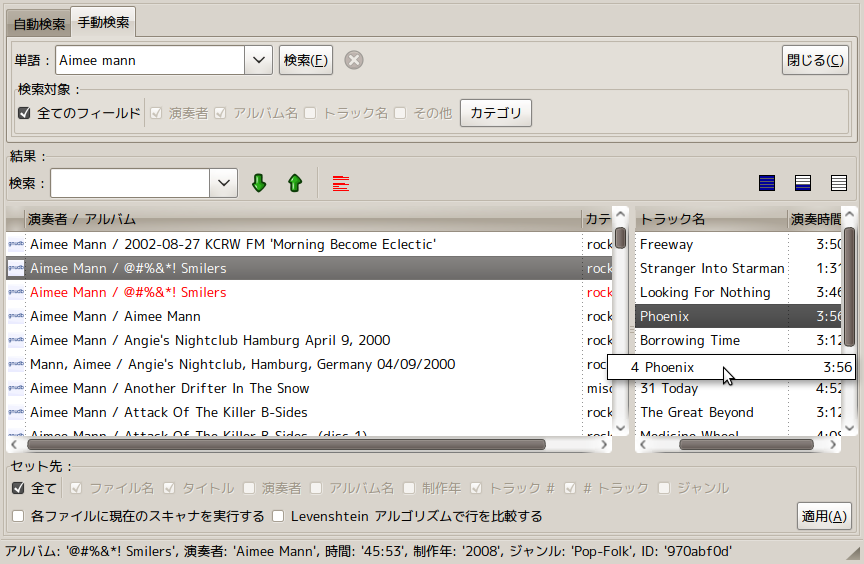864x564 pixels.
Task: Select album 2002-08-27 KCRW FM 'Morning Become Eclectic'
Action: [x=309, y=244]
